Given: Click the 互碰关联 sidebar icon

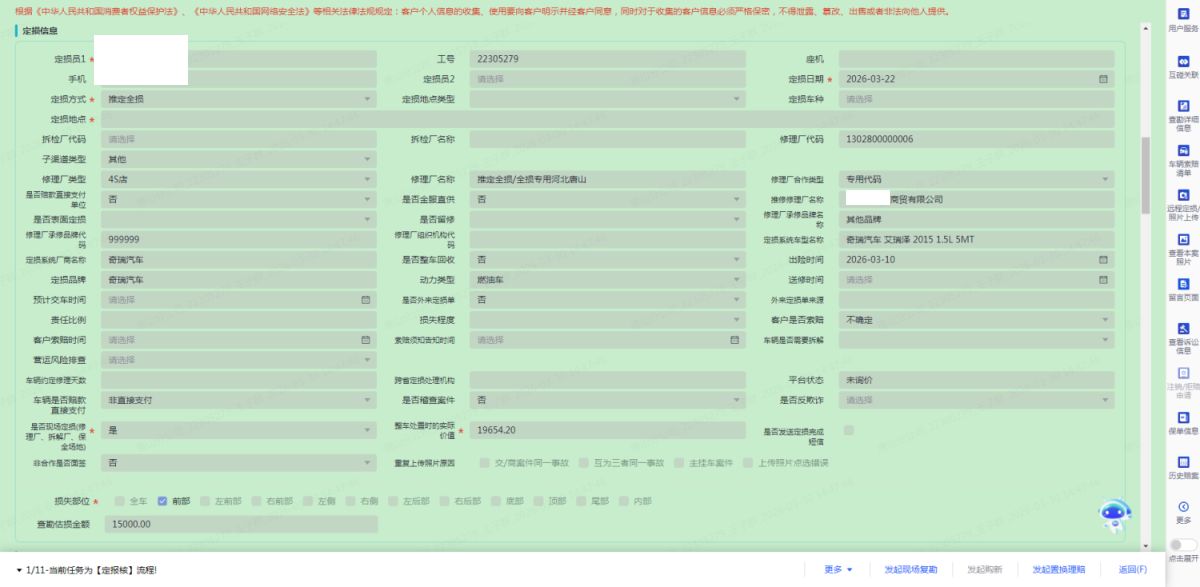Looking at the screenshot, I should [x=1183, y=64].
